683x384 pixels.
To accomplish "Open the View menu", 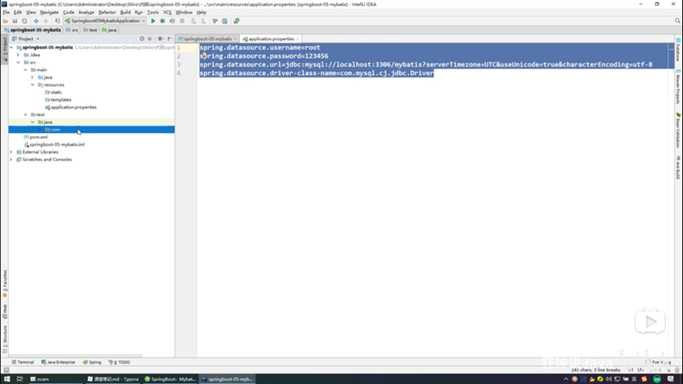I will pyautogui.click(x=31, y=12).
